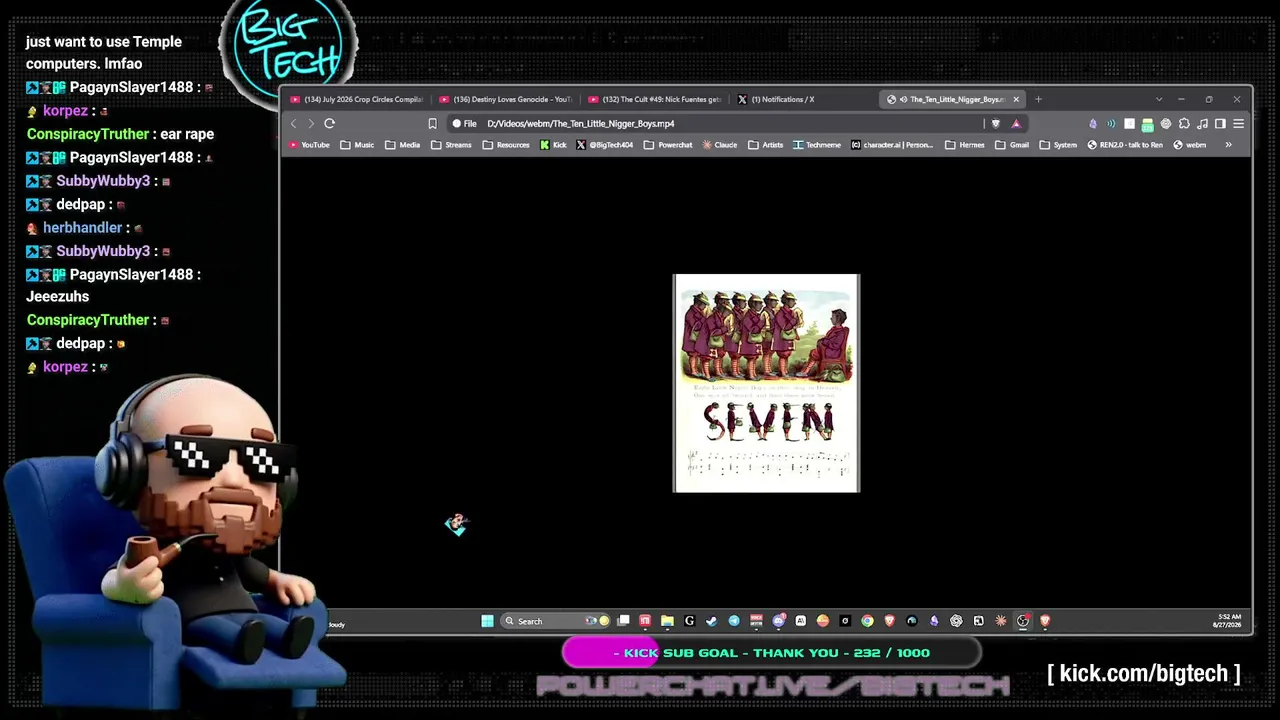1280x720 pixels.
Task: Show hidden bookmarks with the overflow chevron
Action: tap(1229, 145)
